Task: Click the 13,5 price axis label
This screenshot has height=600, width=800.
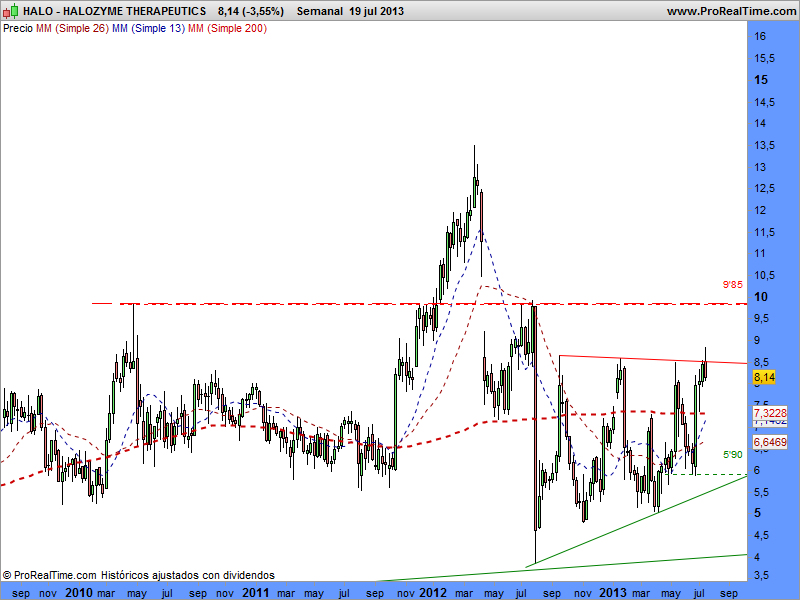Action: point(764,146)
